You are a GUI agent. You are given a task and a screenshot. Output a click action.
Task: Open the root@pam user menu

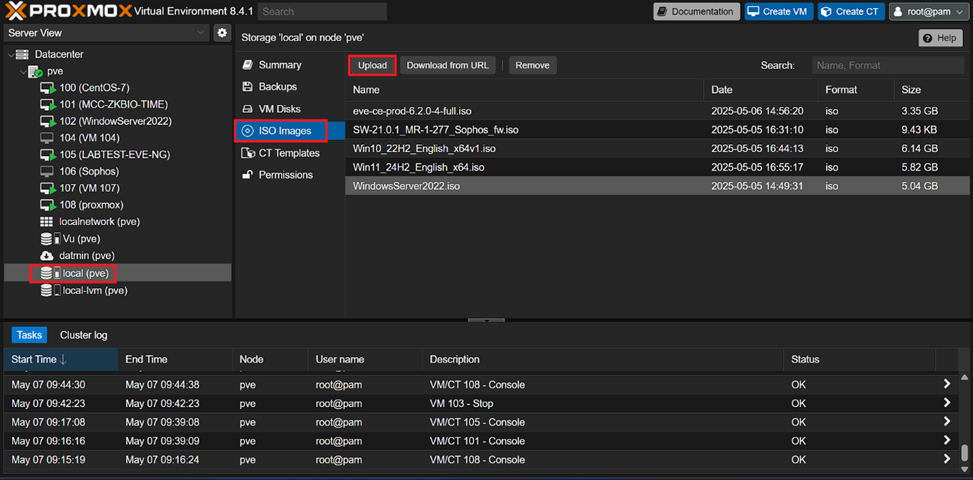pos(927,12)
